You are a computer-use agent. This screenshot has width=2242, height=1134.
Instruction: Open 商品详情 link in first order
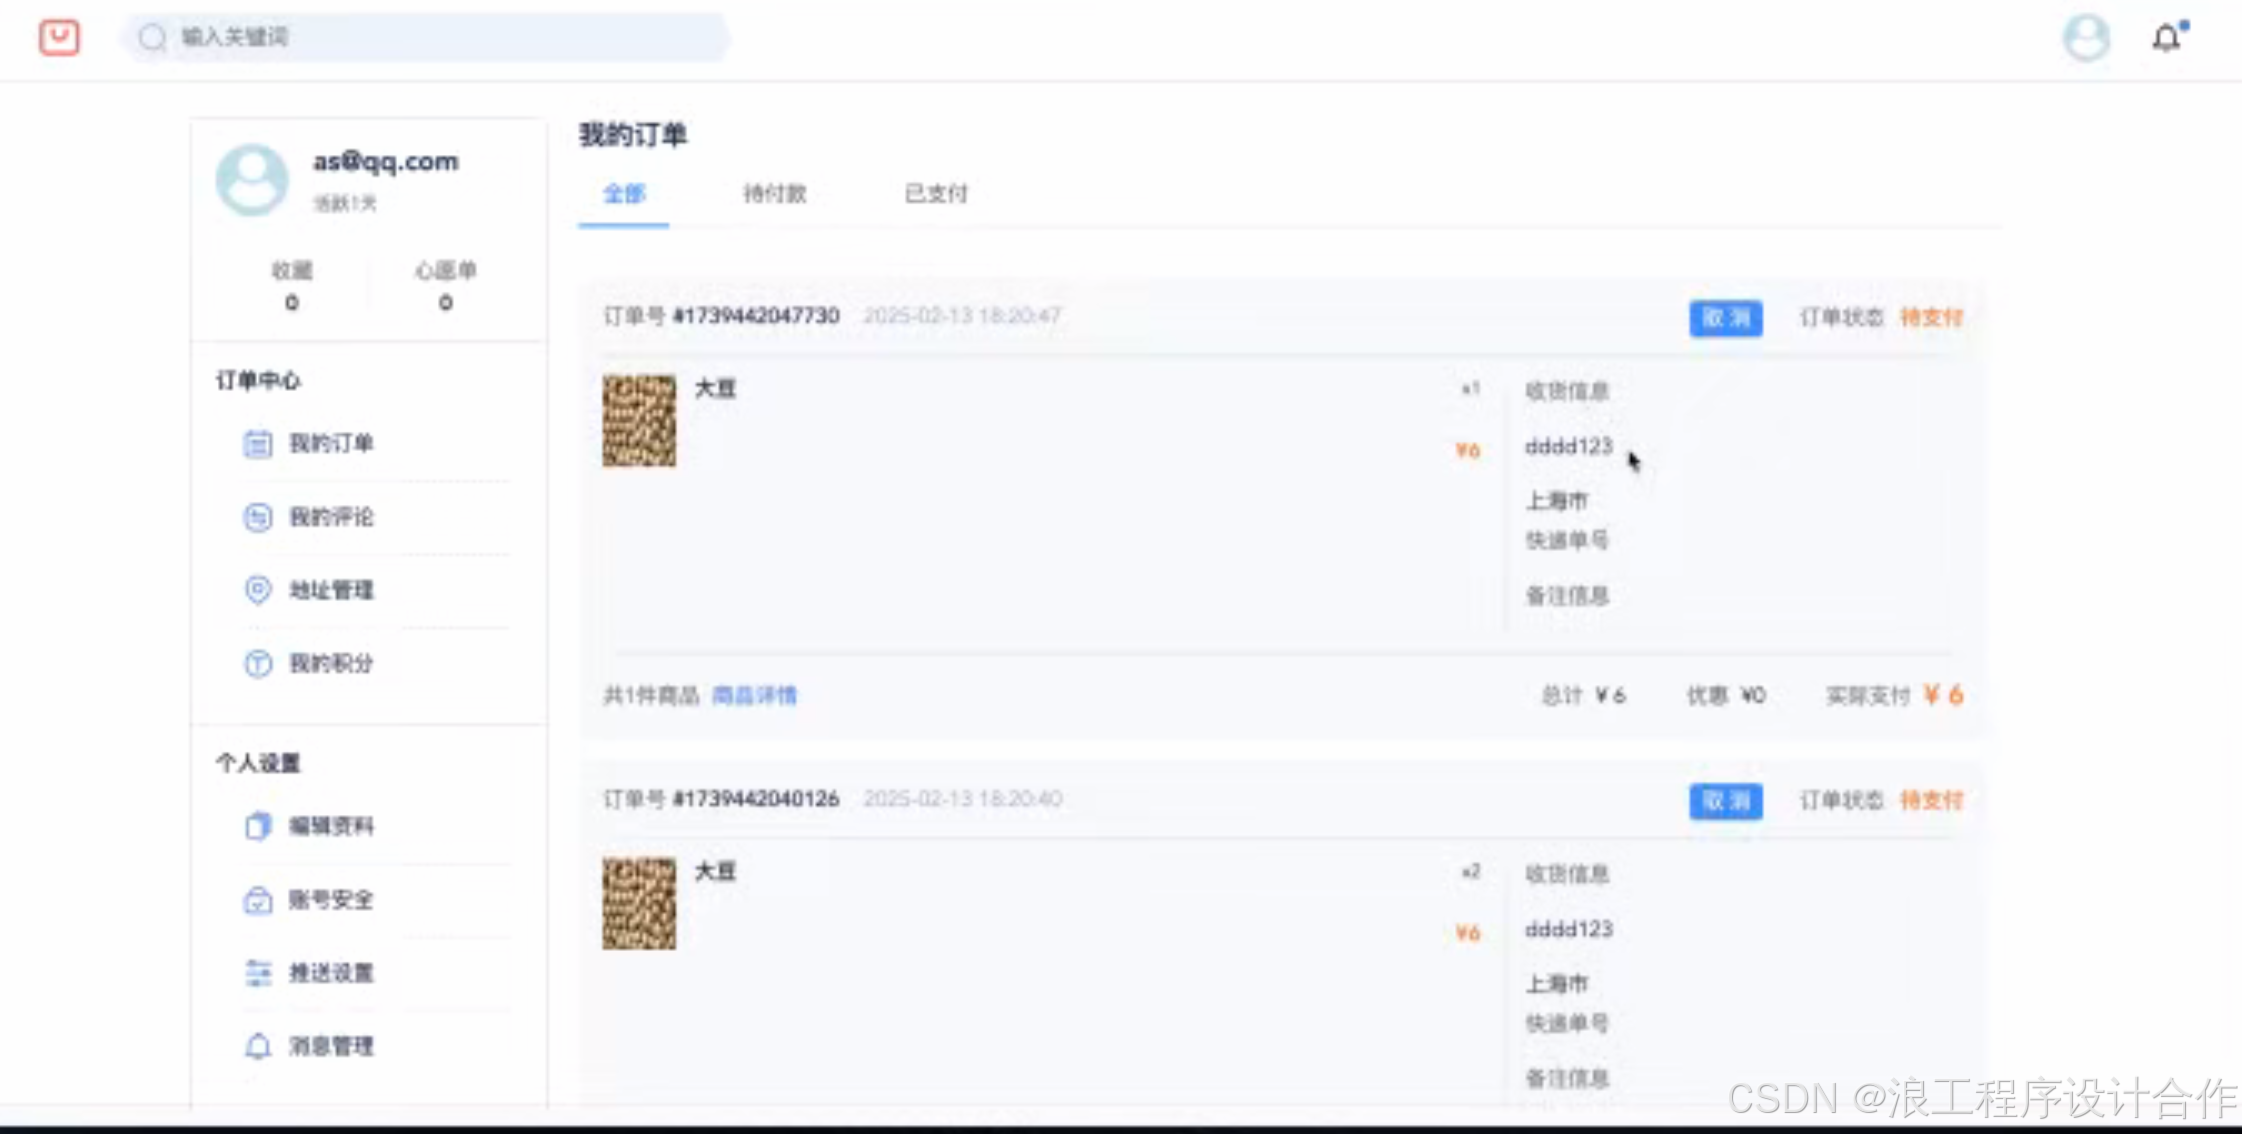[x=754, y=695]
